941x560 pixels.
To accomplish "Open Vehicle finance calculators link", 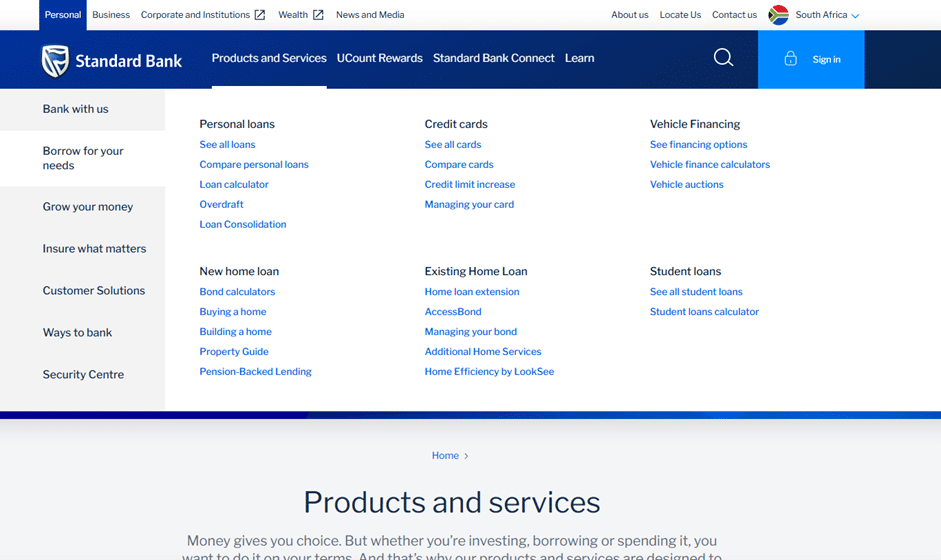I will [x=709, y=164].
